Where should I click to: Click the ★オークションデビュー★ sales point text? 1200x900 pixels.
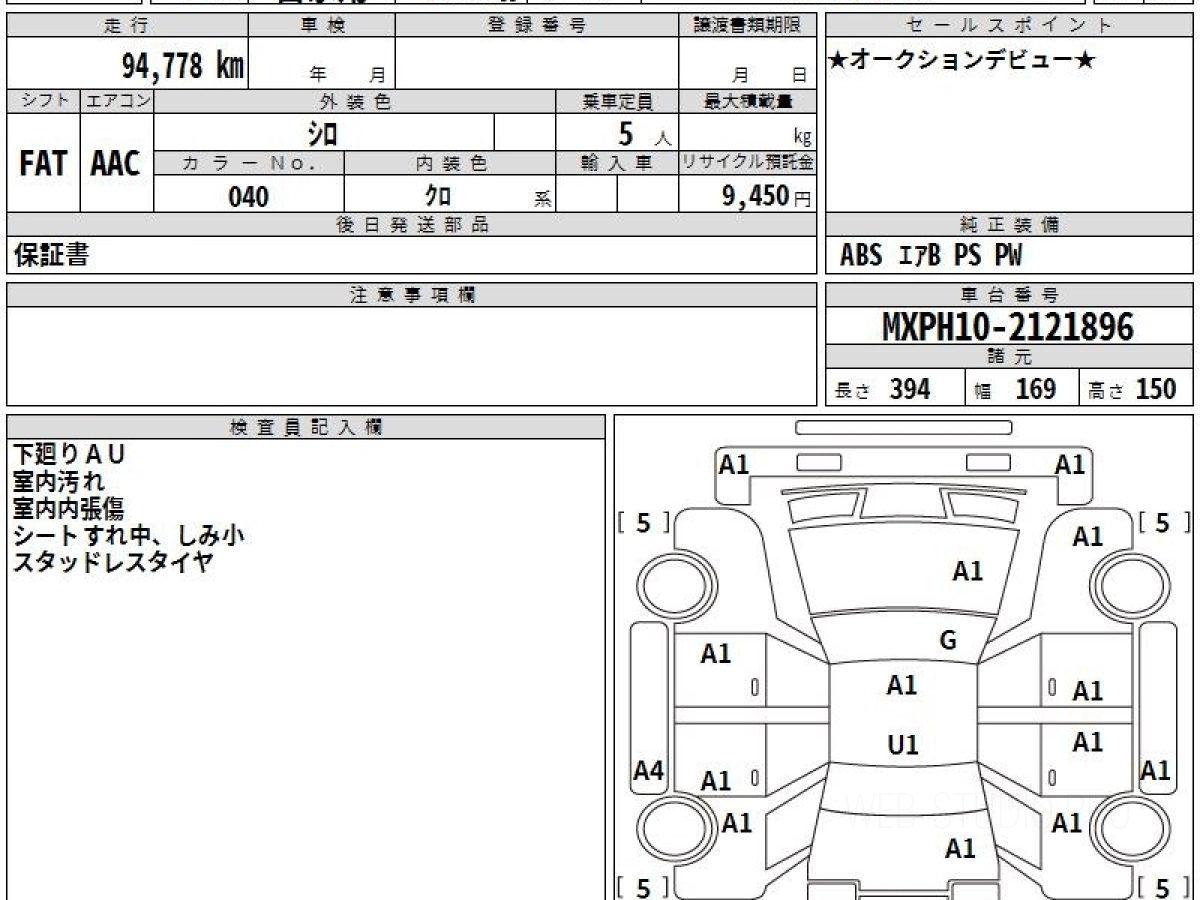pos(962,61)
